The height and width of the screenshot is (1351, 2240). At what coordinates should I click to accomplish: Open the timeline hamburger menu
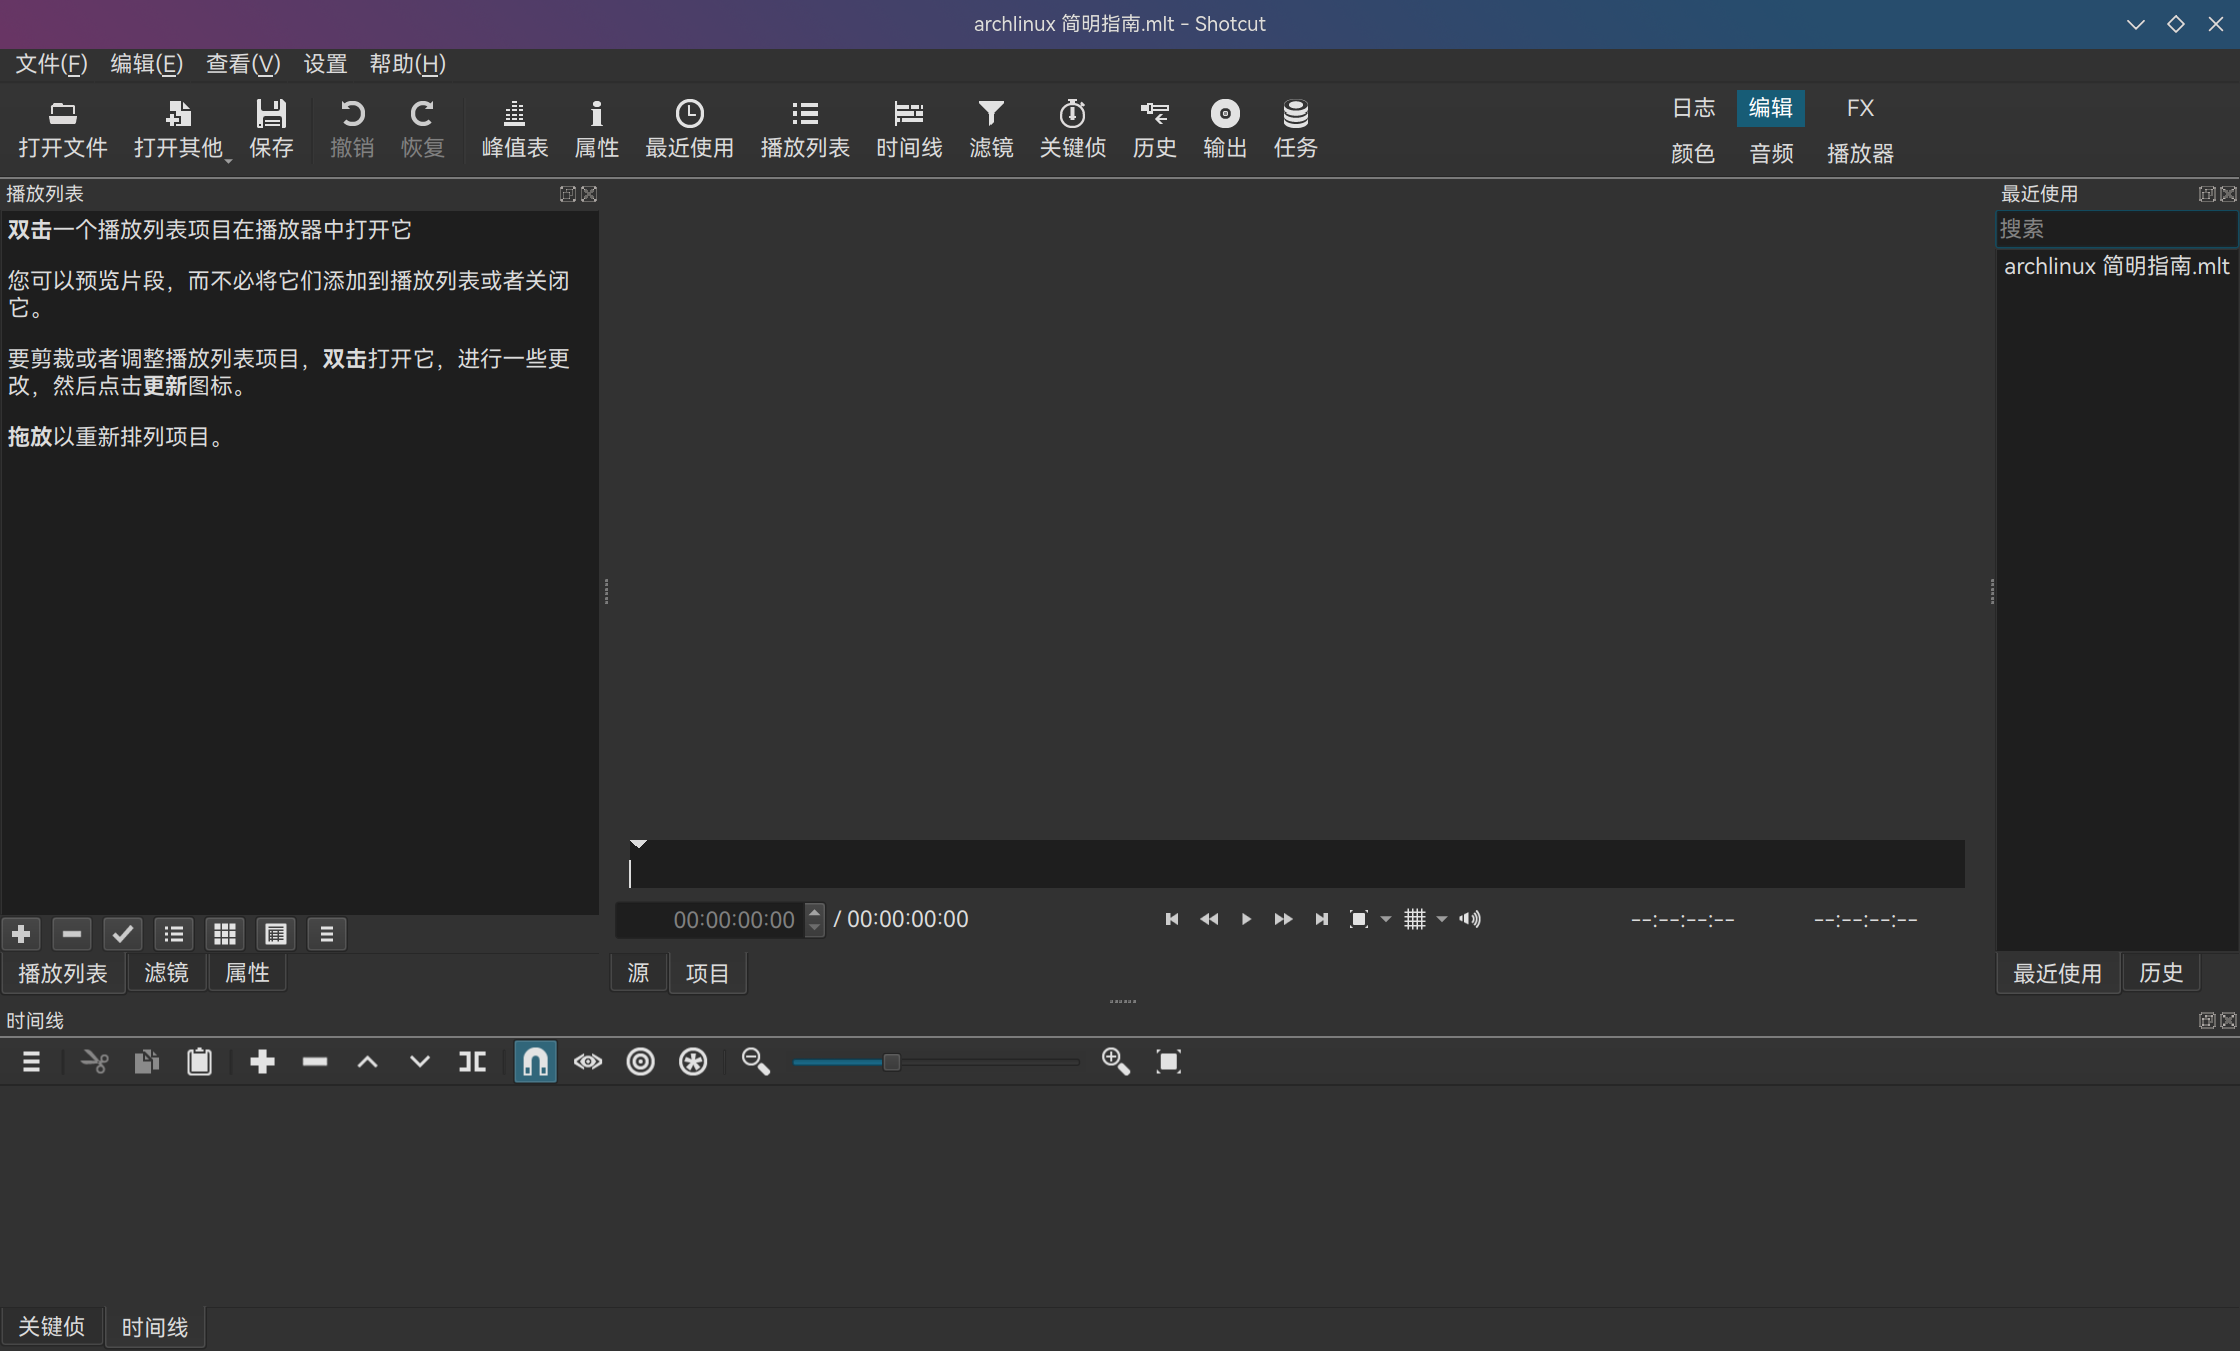click(31, 1061)
